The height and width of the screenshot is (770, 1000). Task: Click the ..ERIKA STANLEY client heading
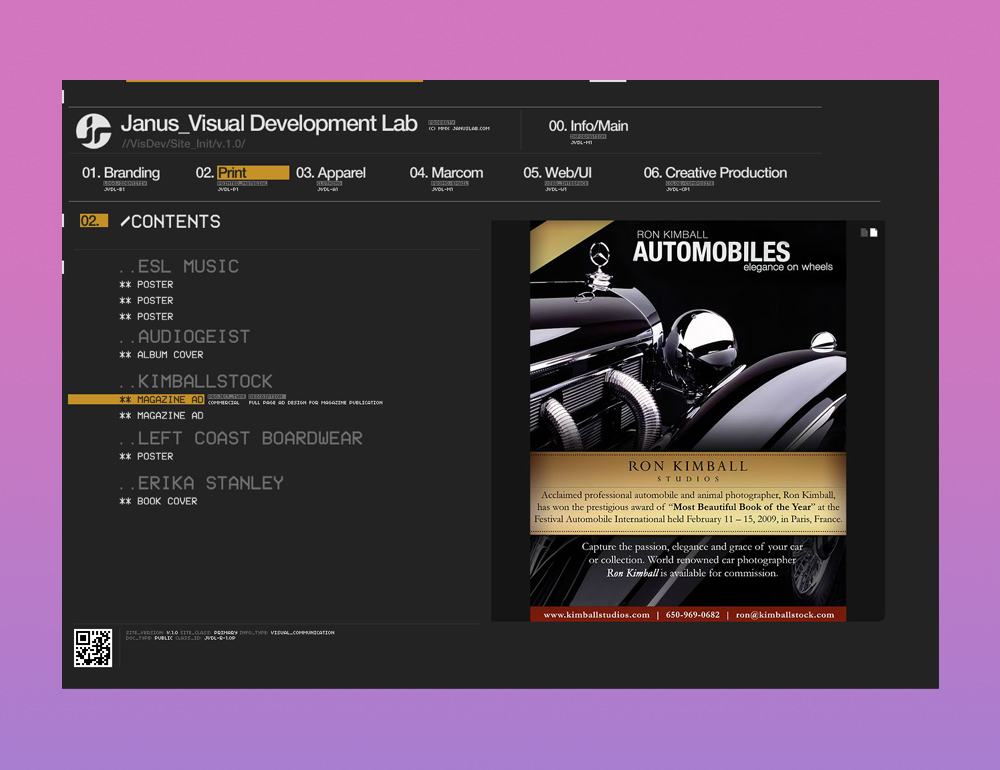point(201,483)
